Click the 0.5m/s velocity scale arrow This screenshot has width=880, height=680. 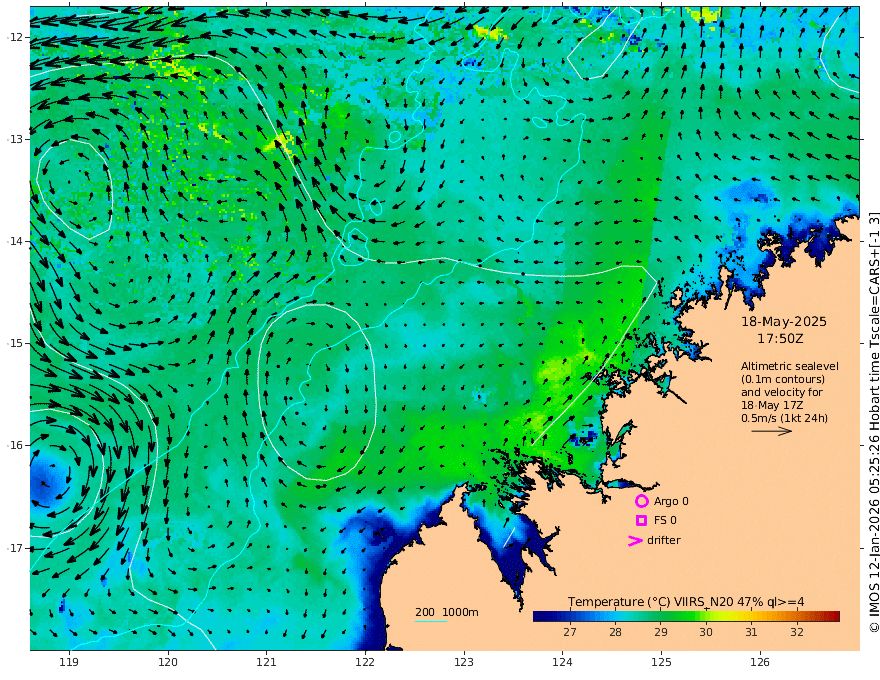pos(772,431)
